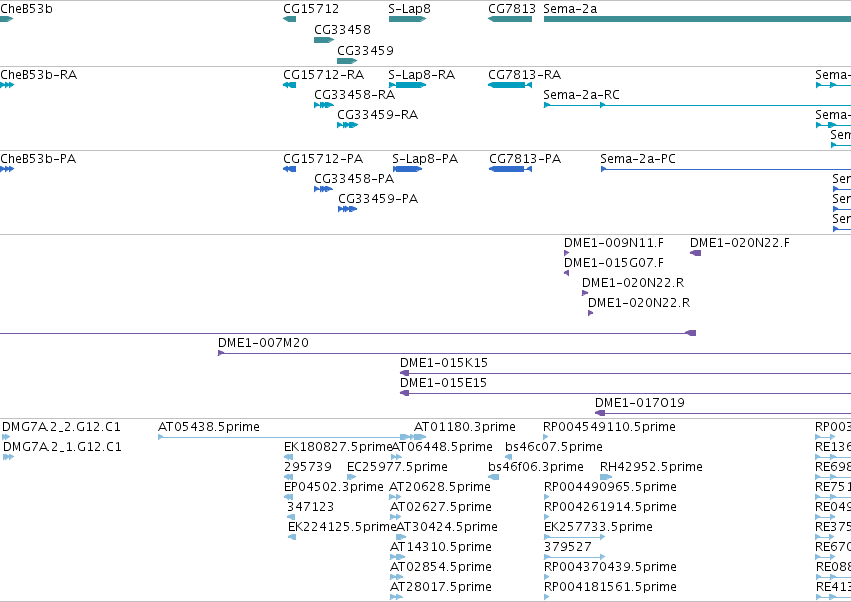Screen dimensions: 851x602
Task: Click the DME1-020N22.F BAC end label
Action: coord(740,243)
